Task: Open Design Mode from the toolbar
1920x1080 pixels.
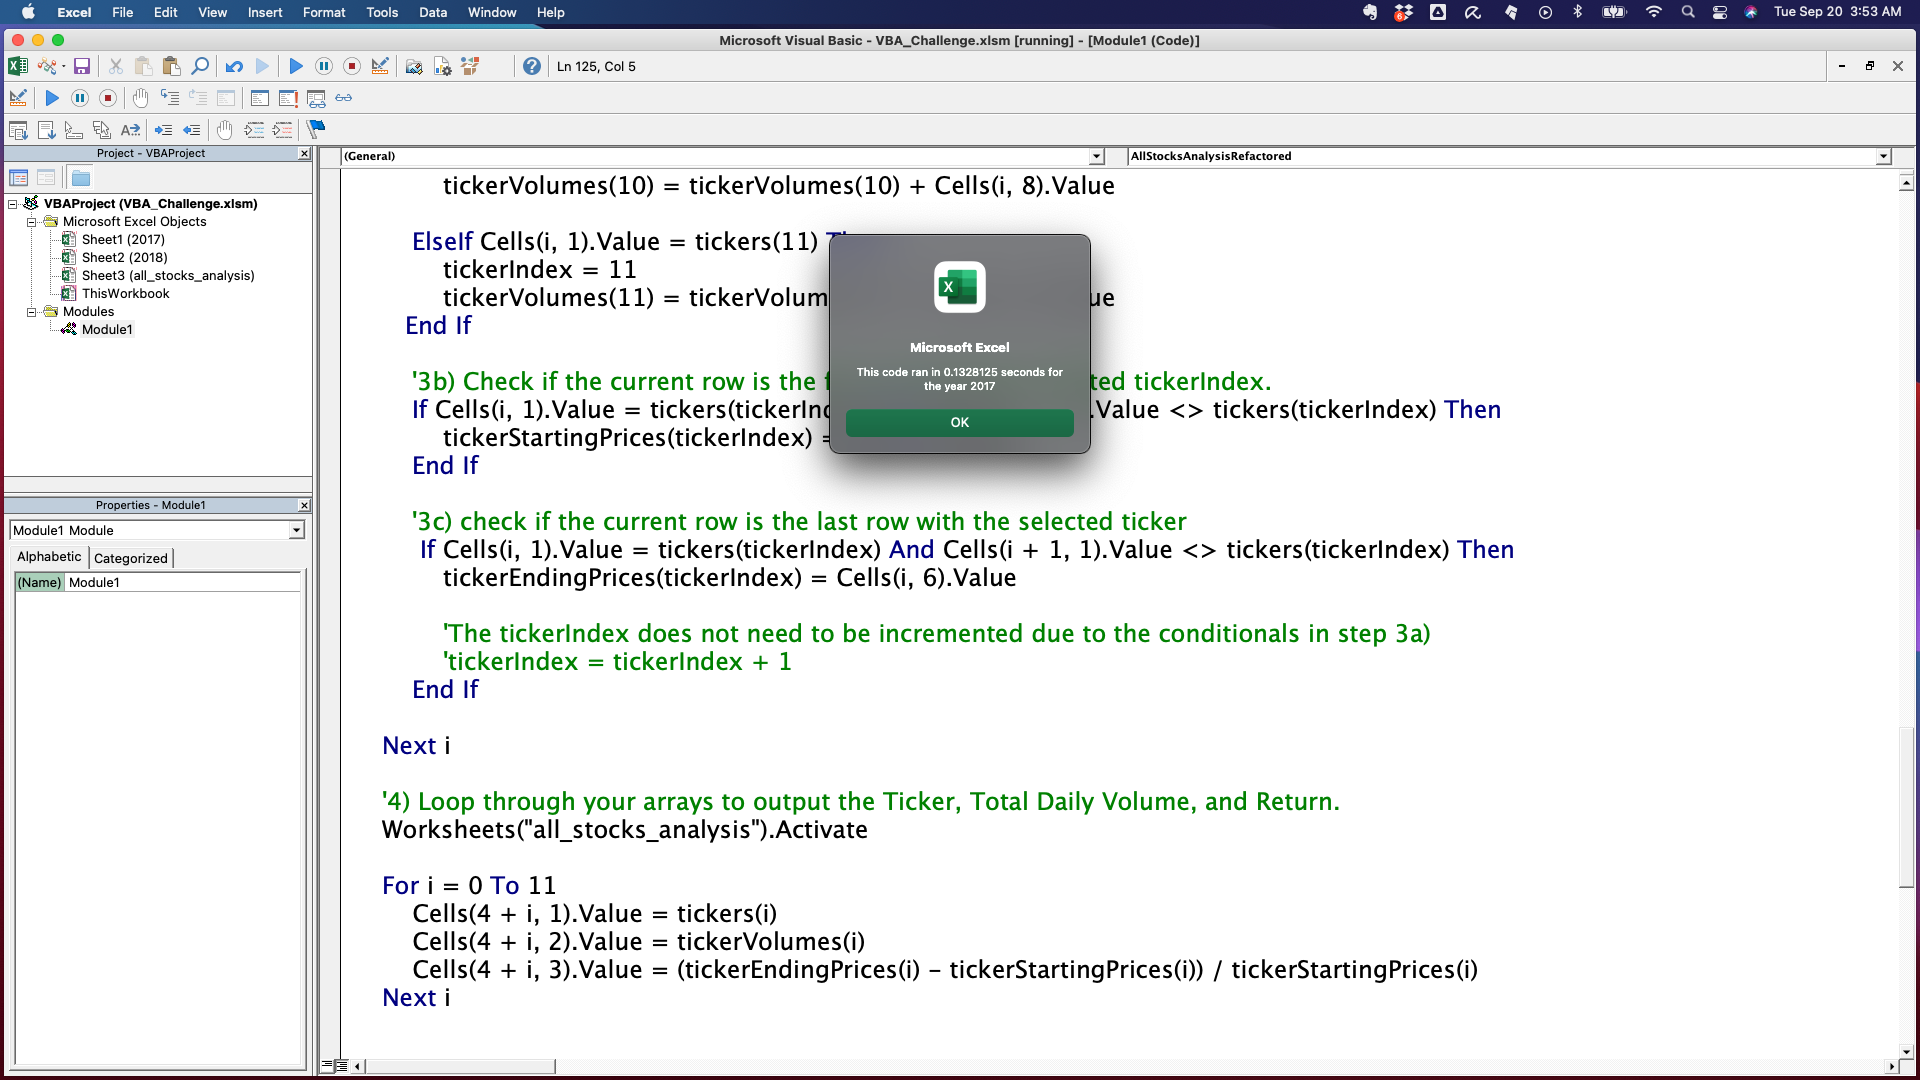Action: [x=379, y=66]
